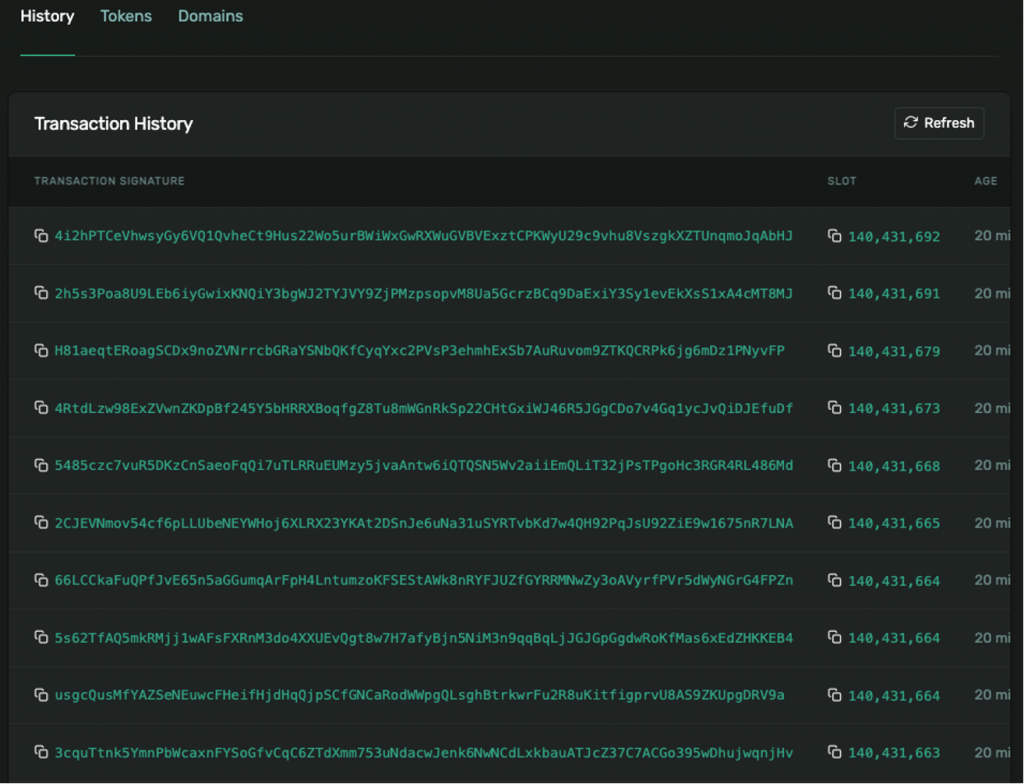The width and height of the screenshot is (1024, 784).
Task: Click the copy icon beside slot 140,431,691
Action: [835, 293]
